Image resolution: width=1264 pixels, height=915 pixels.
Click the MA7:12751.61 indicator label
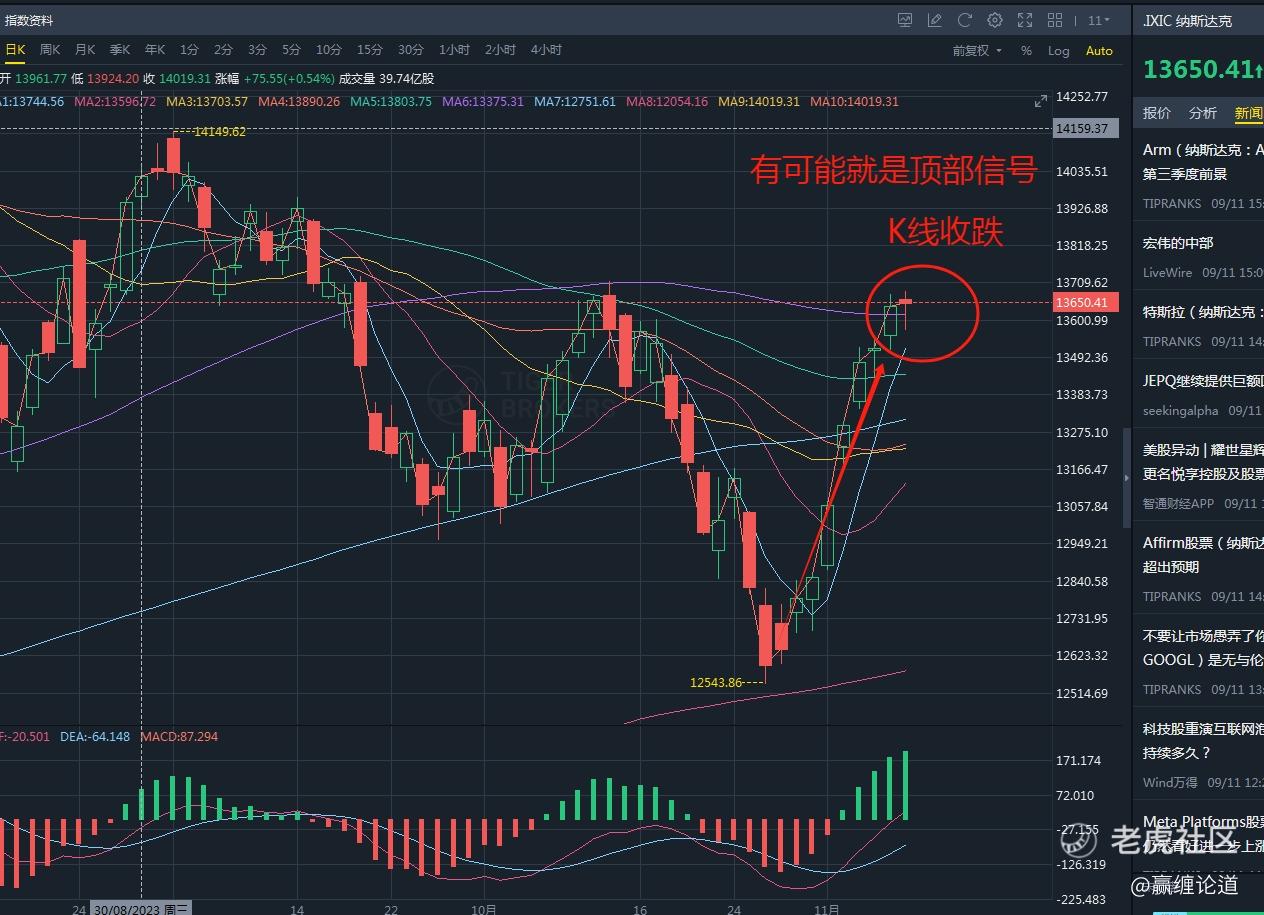tap(575, 102)
